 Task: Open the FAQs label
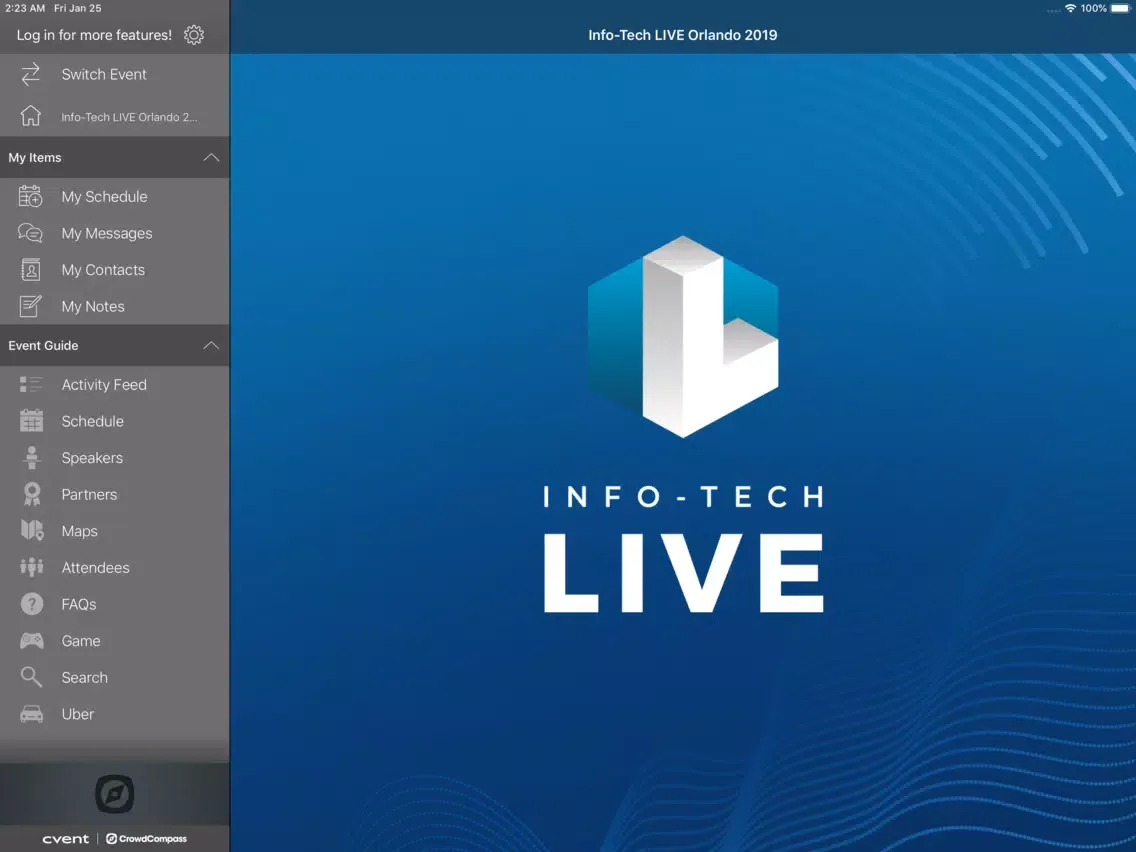[x=79, y=604]
